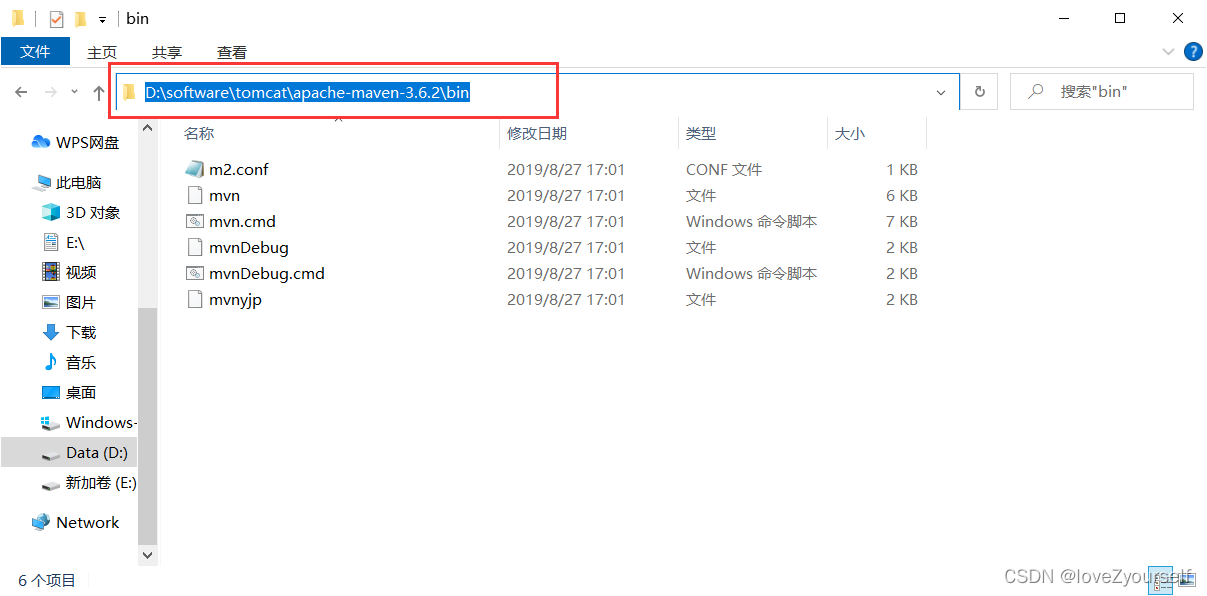Screen dimensions: 1207x596
Task: Click the 此电脑 computer icon
Action: (x=42, y=182)
